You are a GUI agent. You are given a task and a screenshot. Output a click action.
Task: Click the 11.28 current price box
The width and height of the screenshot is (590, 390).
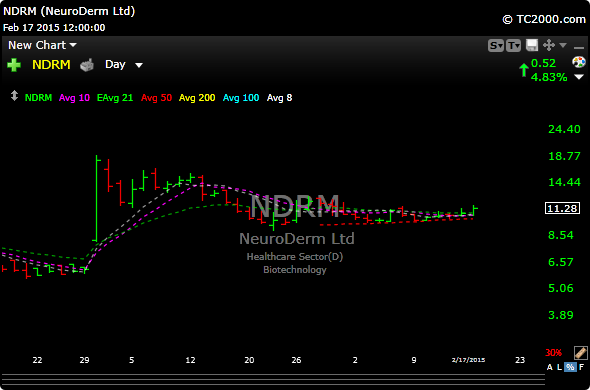click(562, 208)
